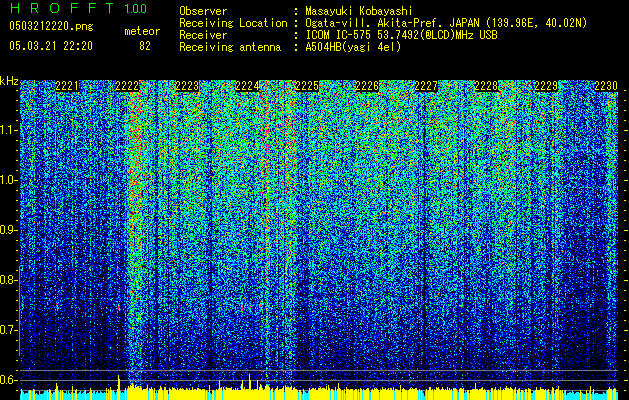This screenshot has width=629, height=400.
Task: Click the 'Receiver' field label
Action: pyautogui.click(x=203, y=35)
